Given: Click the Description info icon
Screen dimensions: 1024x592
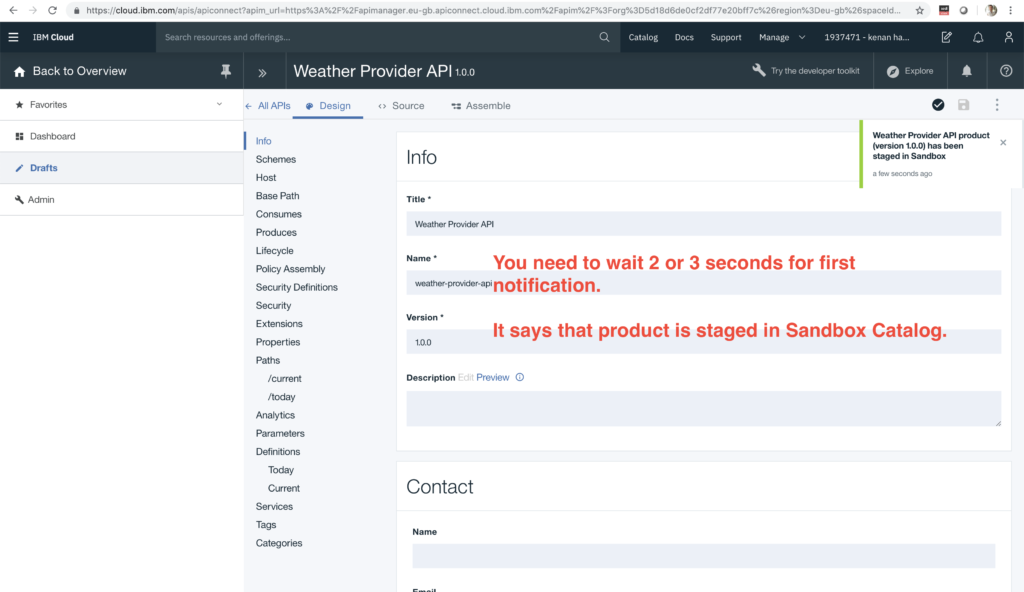Looking at the screenshot, I should point(520,377).
